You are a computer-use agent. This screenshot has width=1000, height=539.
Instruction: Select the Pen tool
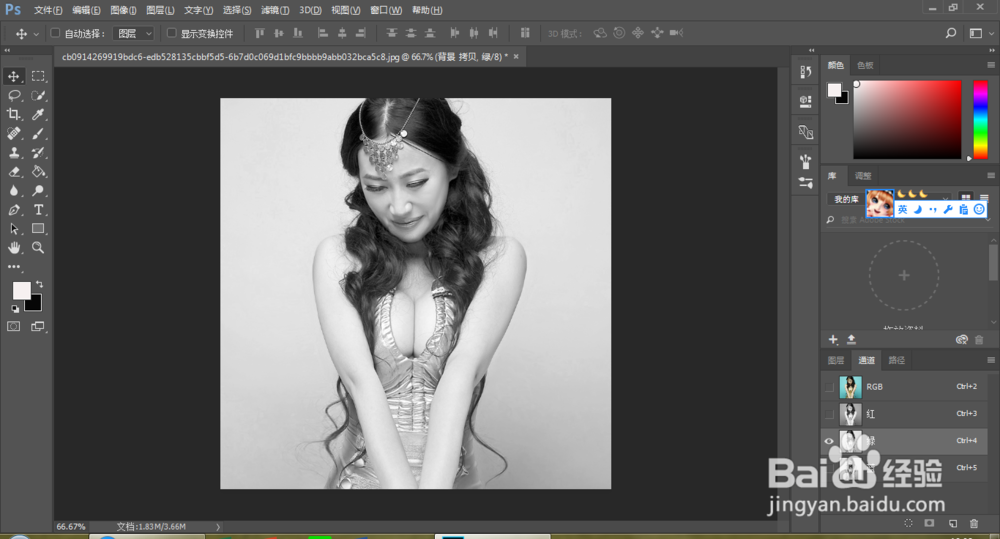13,210
